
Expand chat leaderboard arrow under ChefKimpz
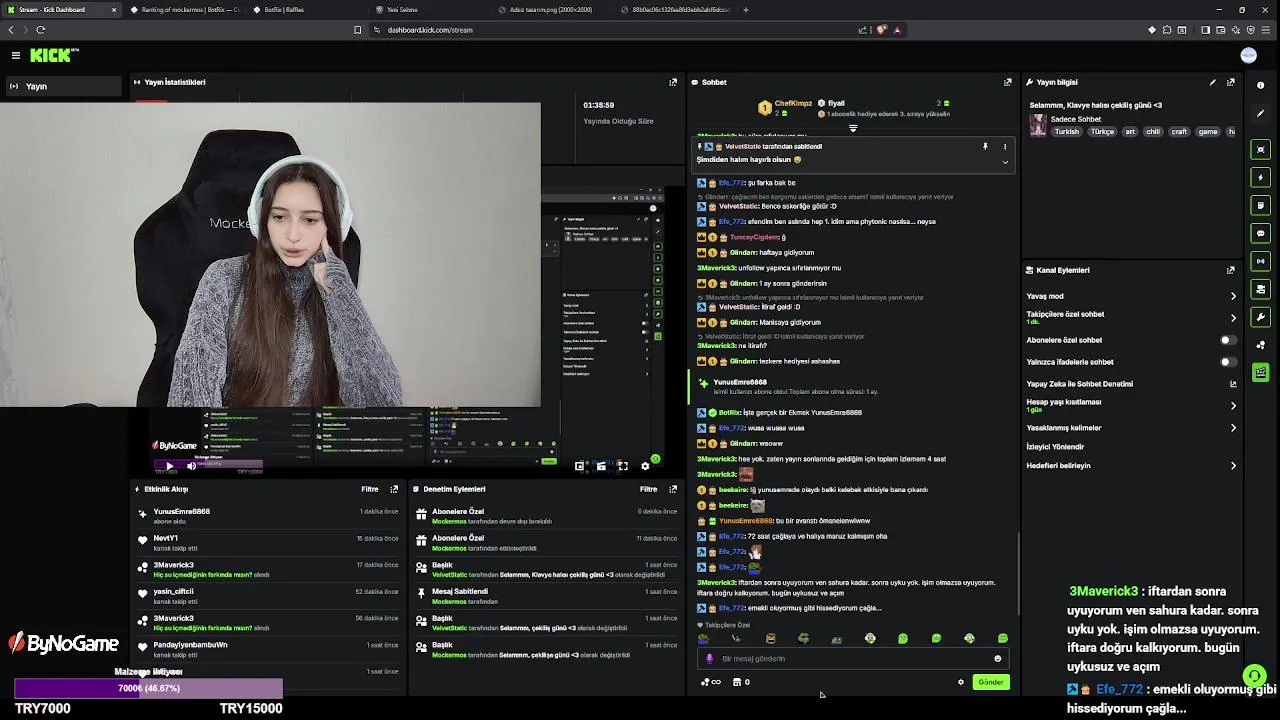coord(853,128)
